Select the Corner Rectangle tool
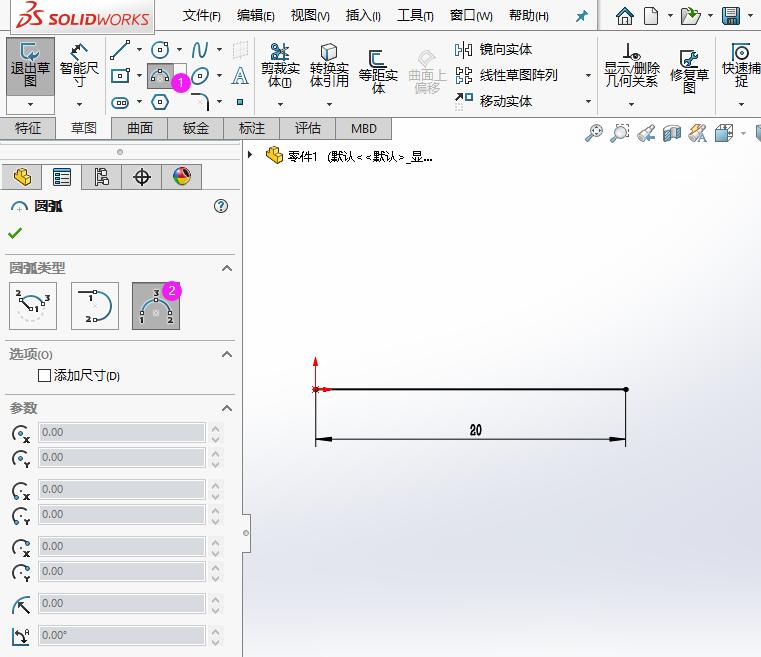761x657 pixels. click(120, 76)
